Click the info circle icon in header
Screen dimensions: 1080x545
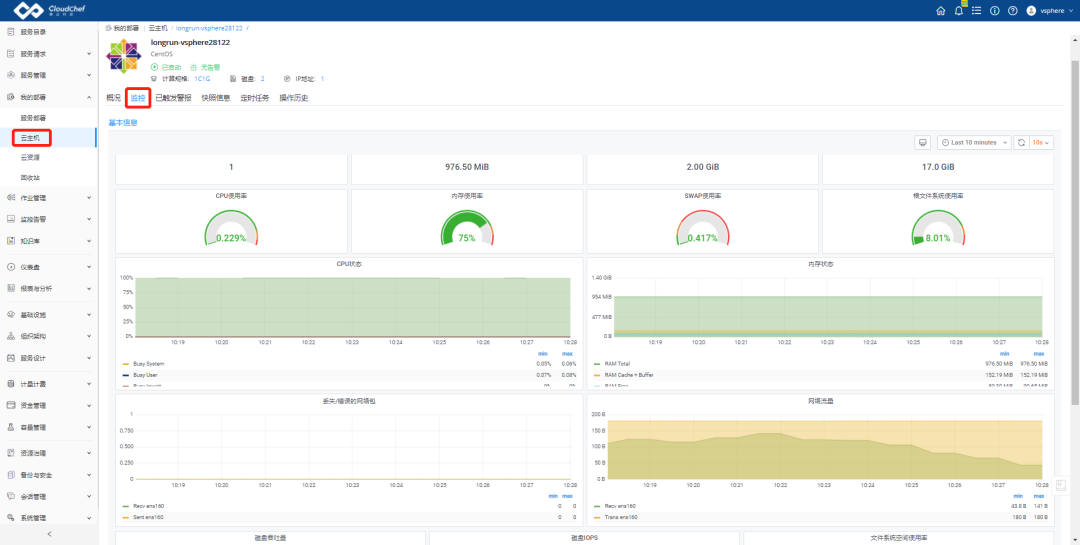(x=995, y=10)
